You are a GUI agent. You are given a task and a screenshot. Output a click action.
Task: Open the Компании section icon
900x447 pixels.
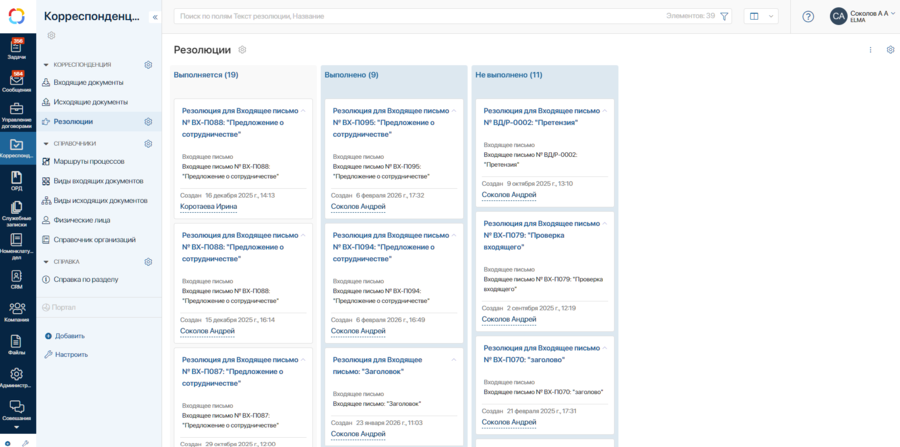pyautogui.click(x=17, y=311)
